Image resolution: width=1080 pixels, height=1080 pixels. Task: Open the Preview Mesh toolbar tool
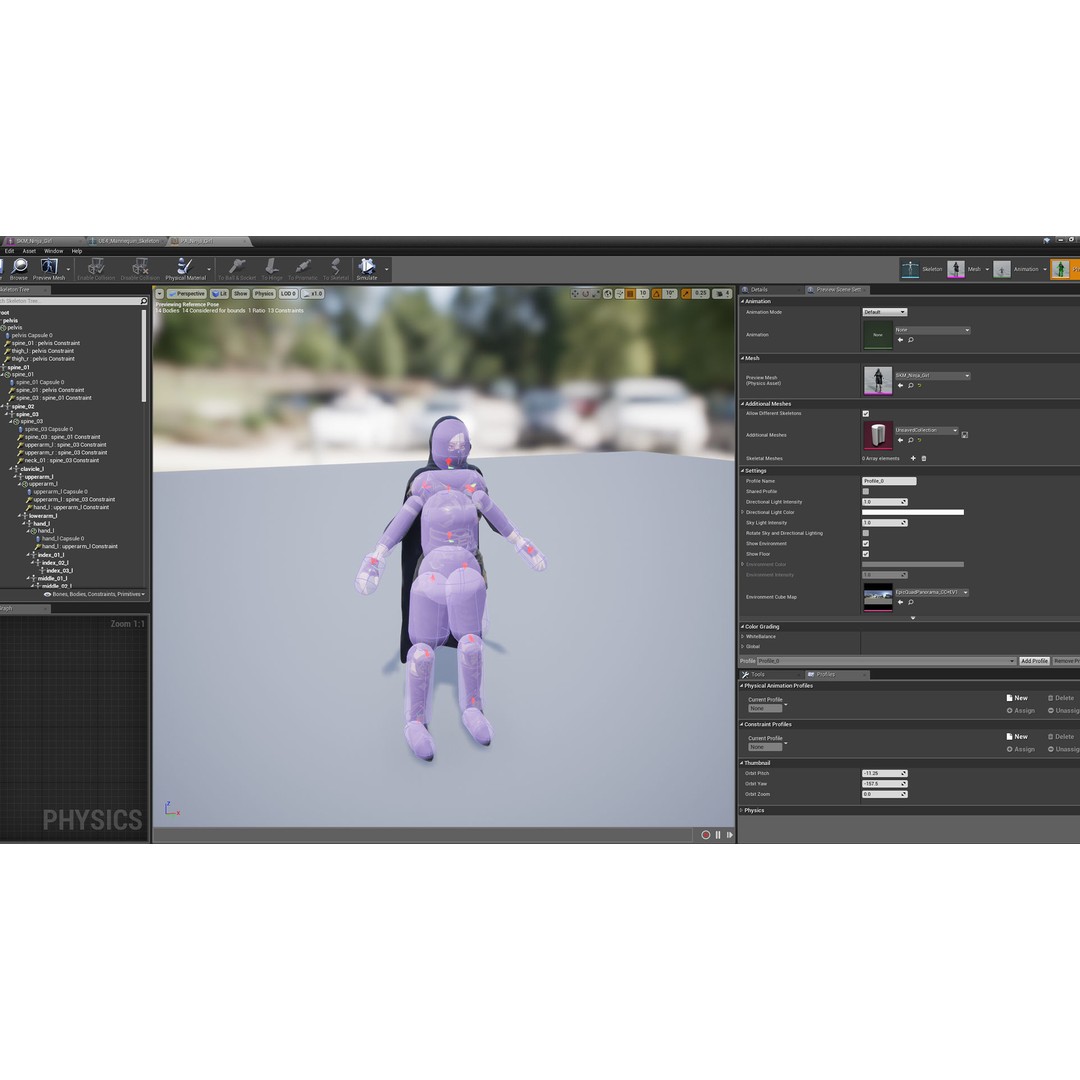click(49, 269)
